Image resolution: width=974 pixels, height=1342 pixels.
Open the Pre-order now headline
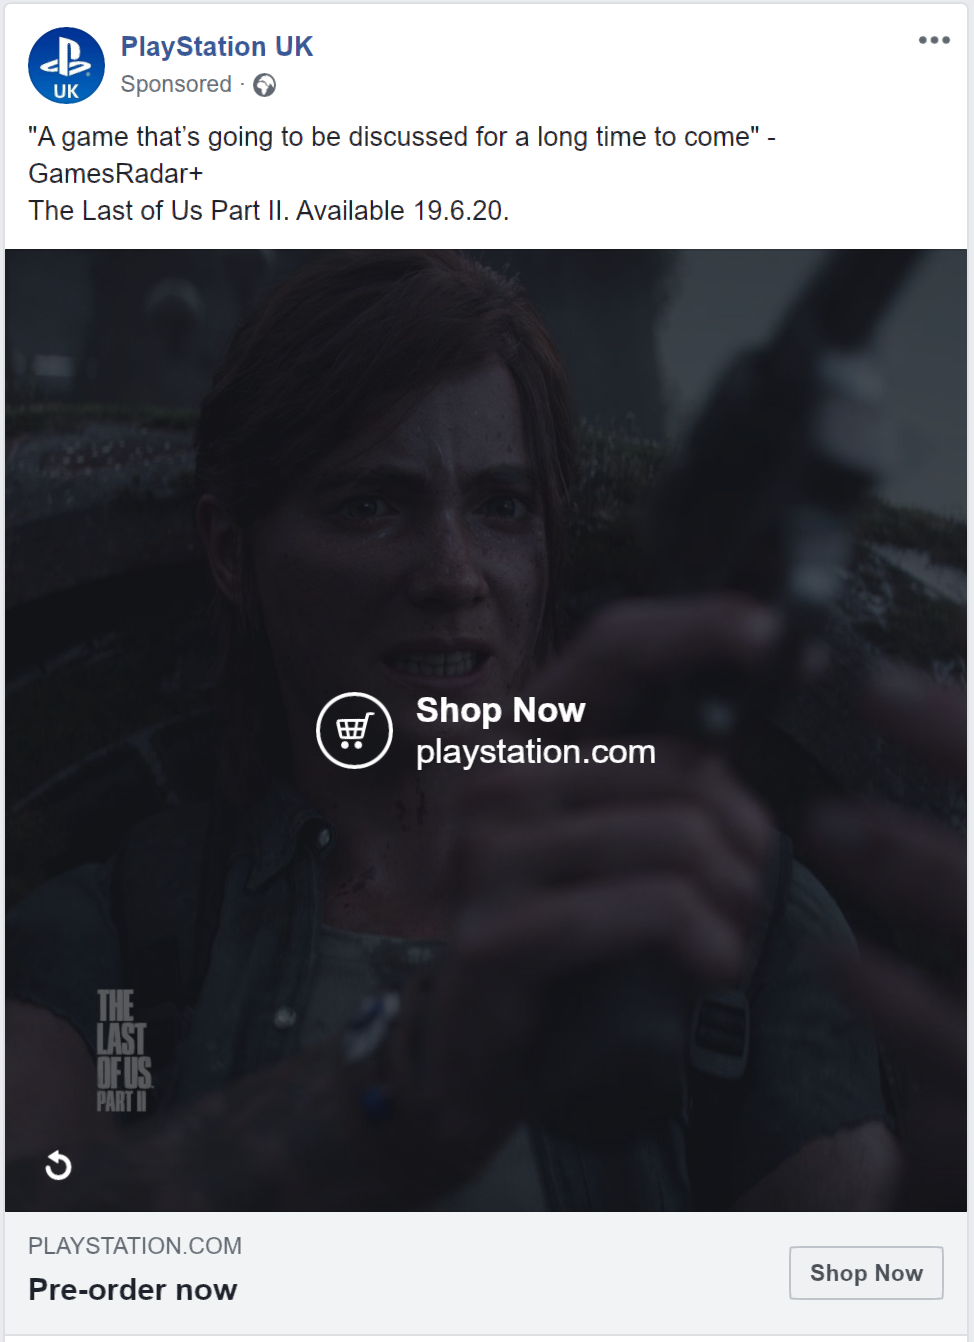point(133,1290)
